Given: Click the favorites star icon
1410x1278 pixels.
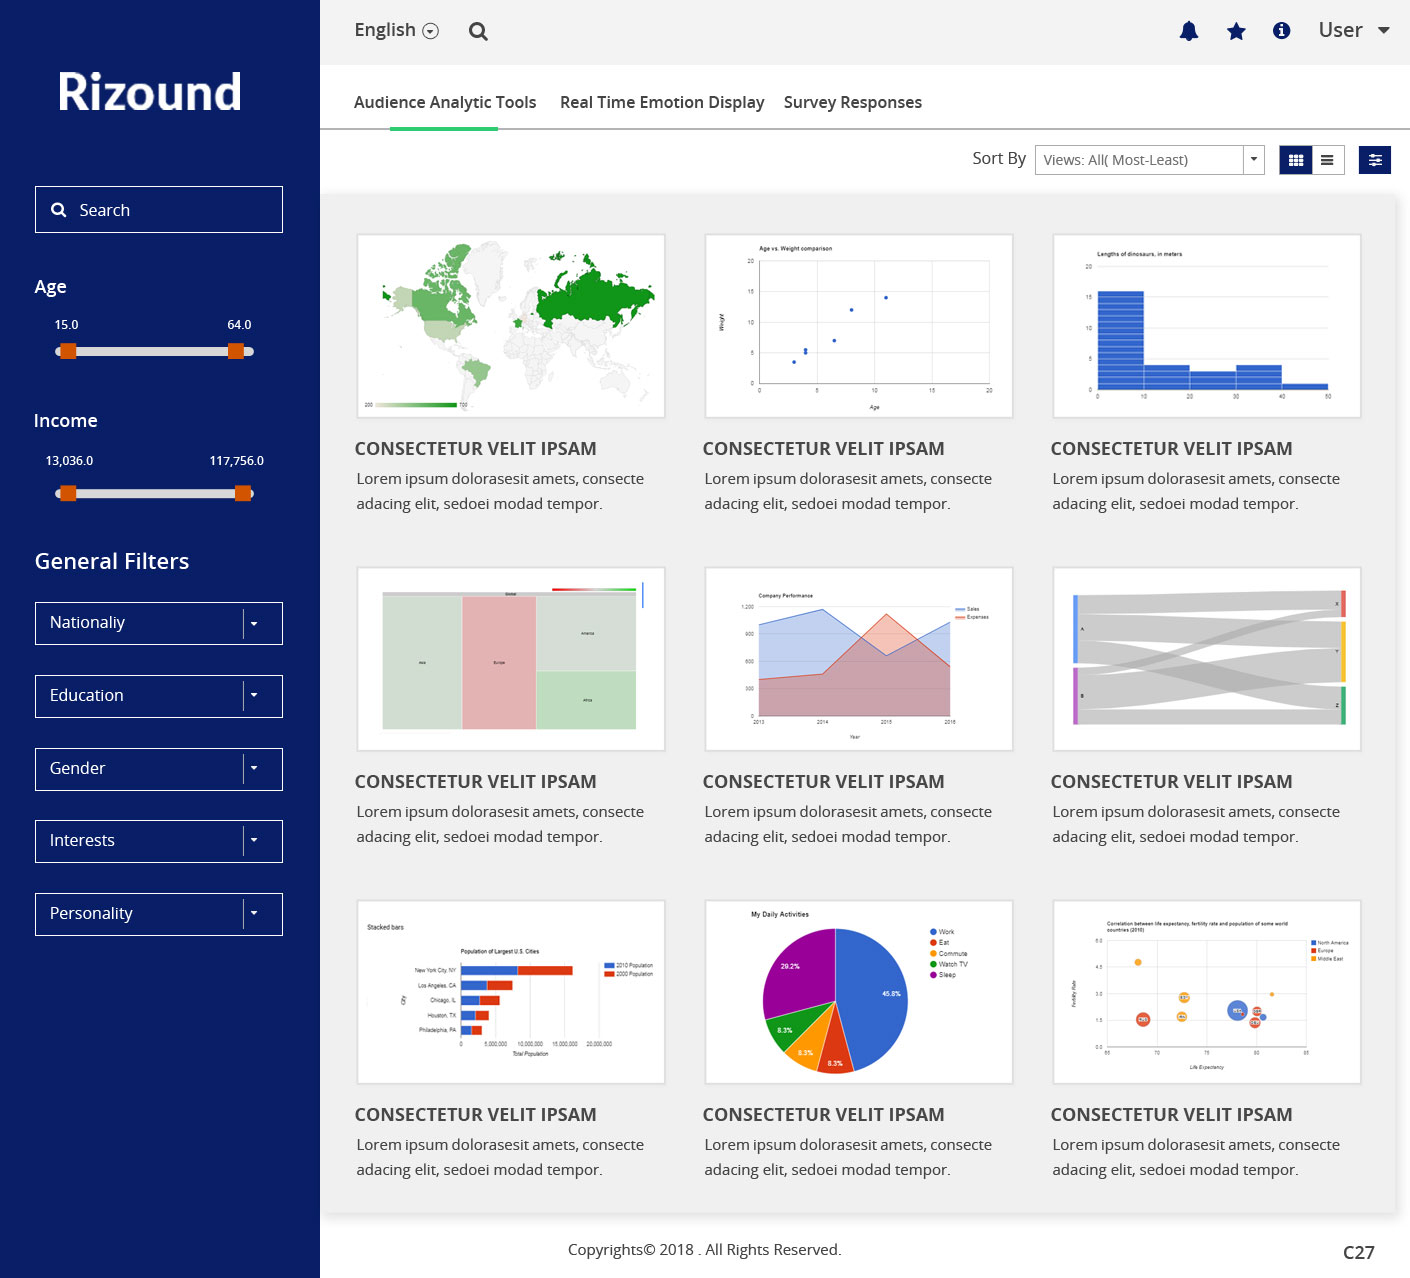Looking at the screenshot, I should click(1236, 31).
